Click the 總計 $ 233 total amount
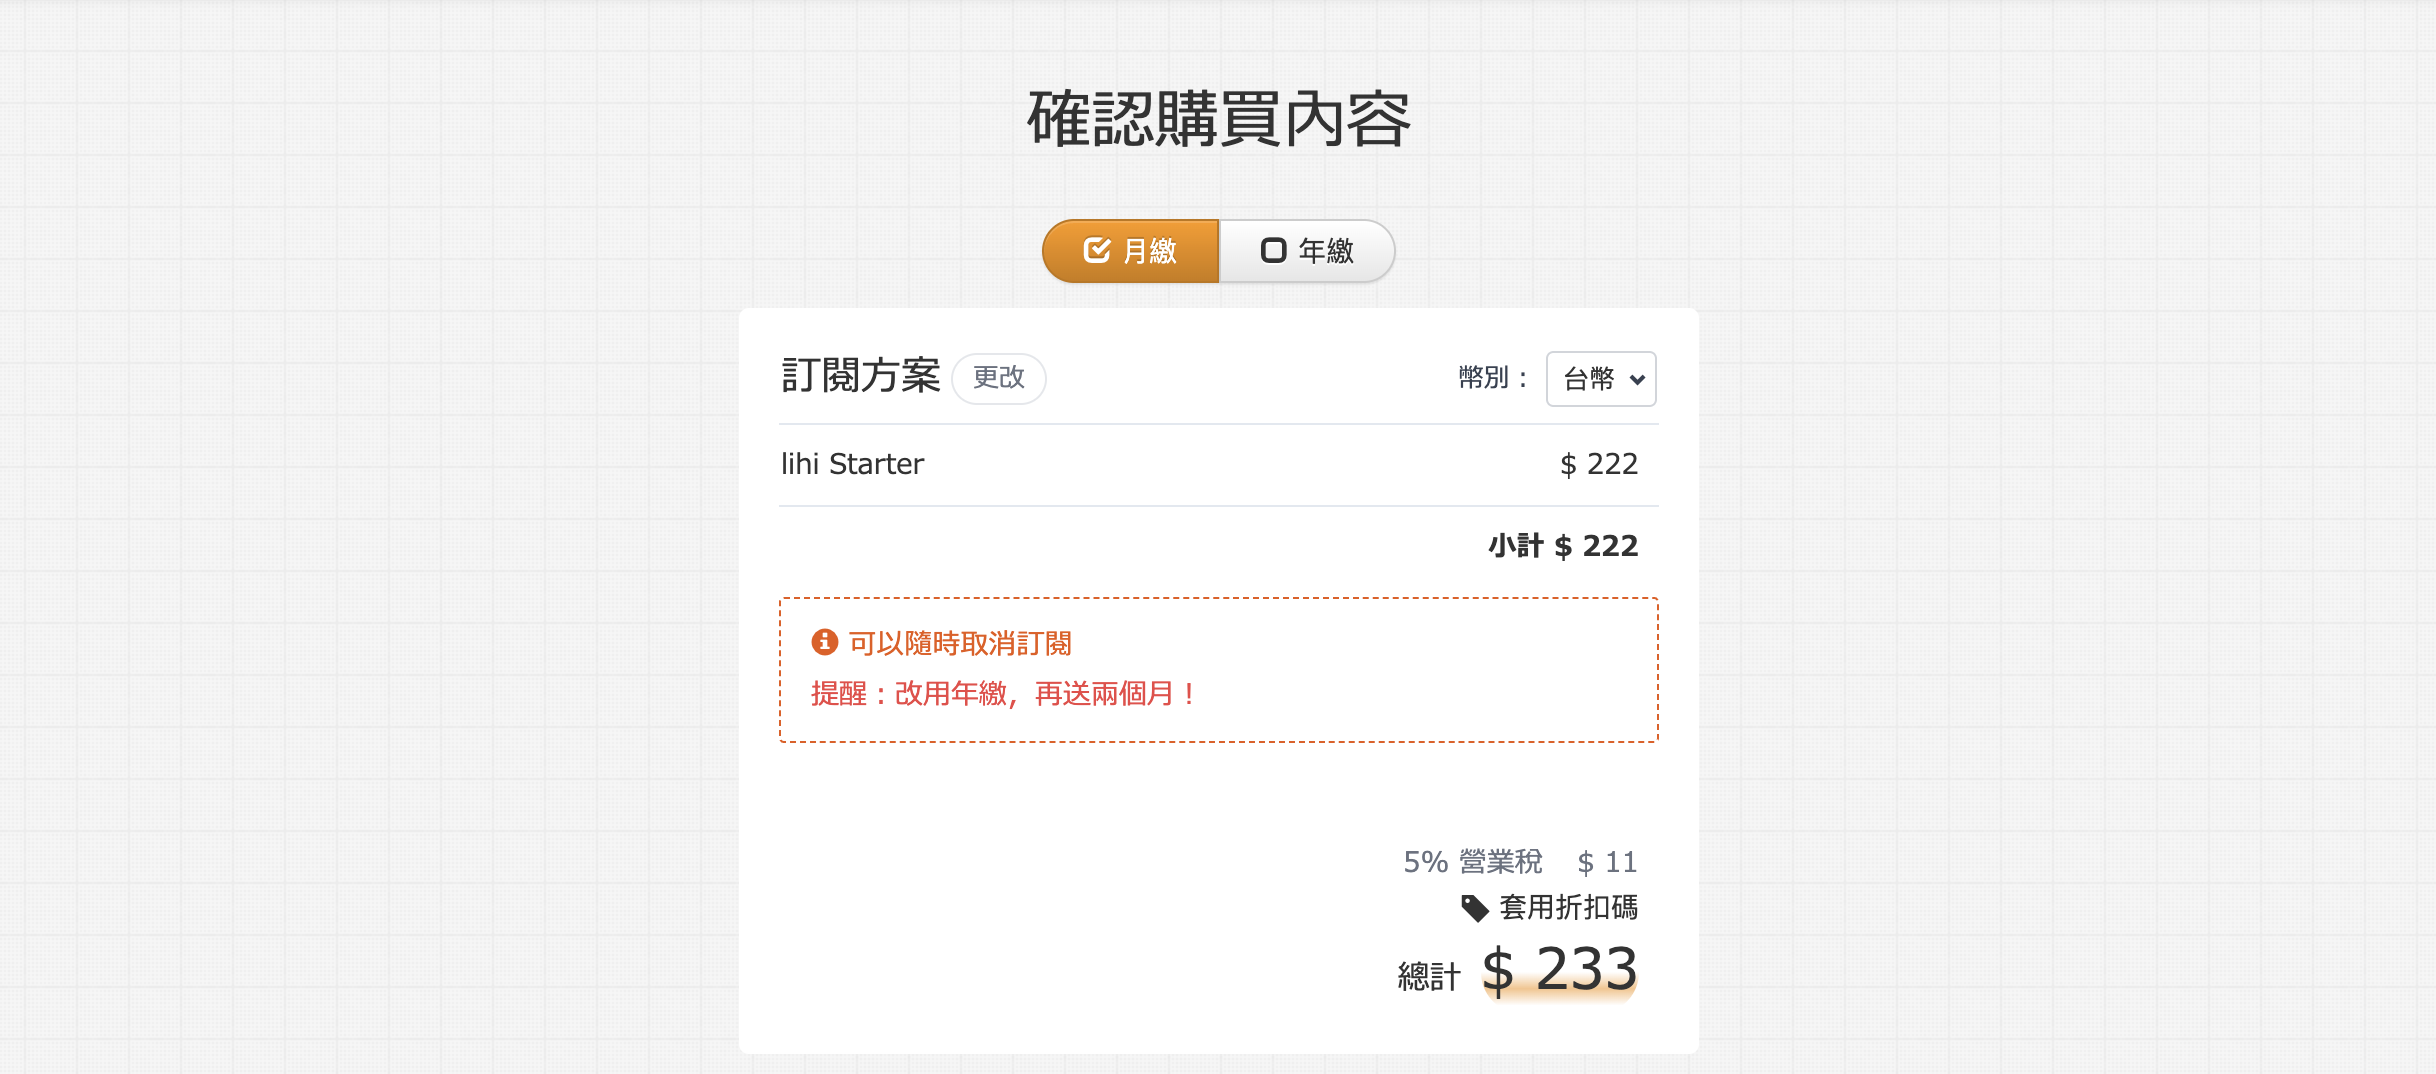2436x1074 pixels. pos(1517,970)
